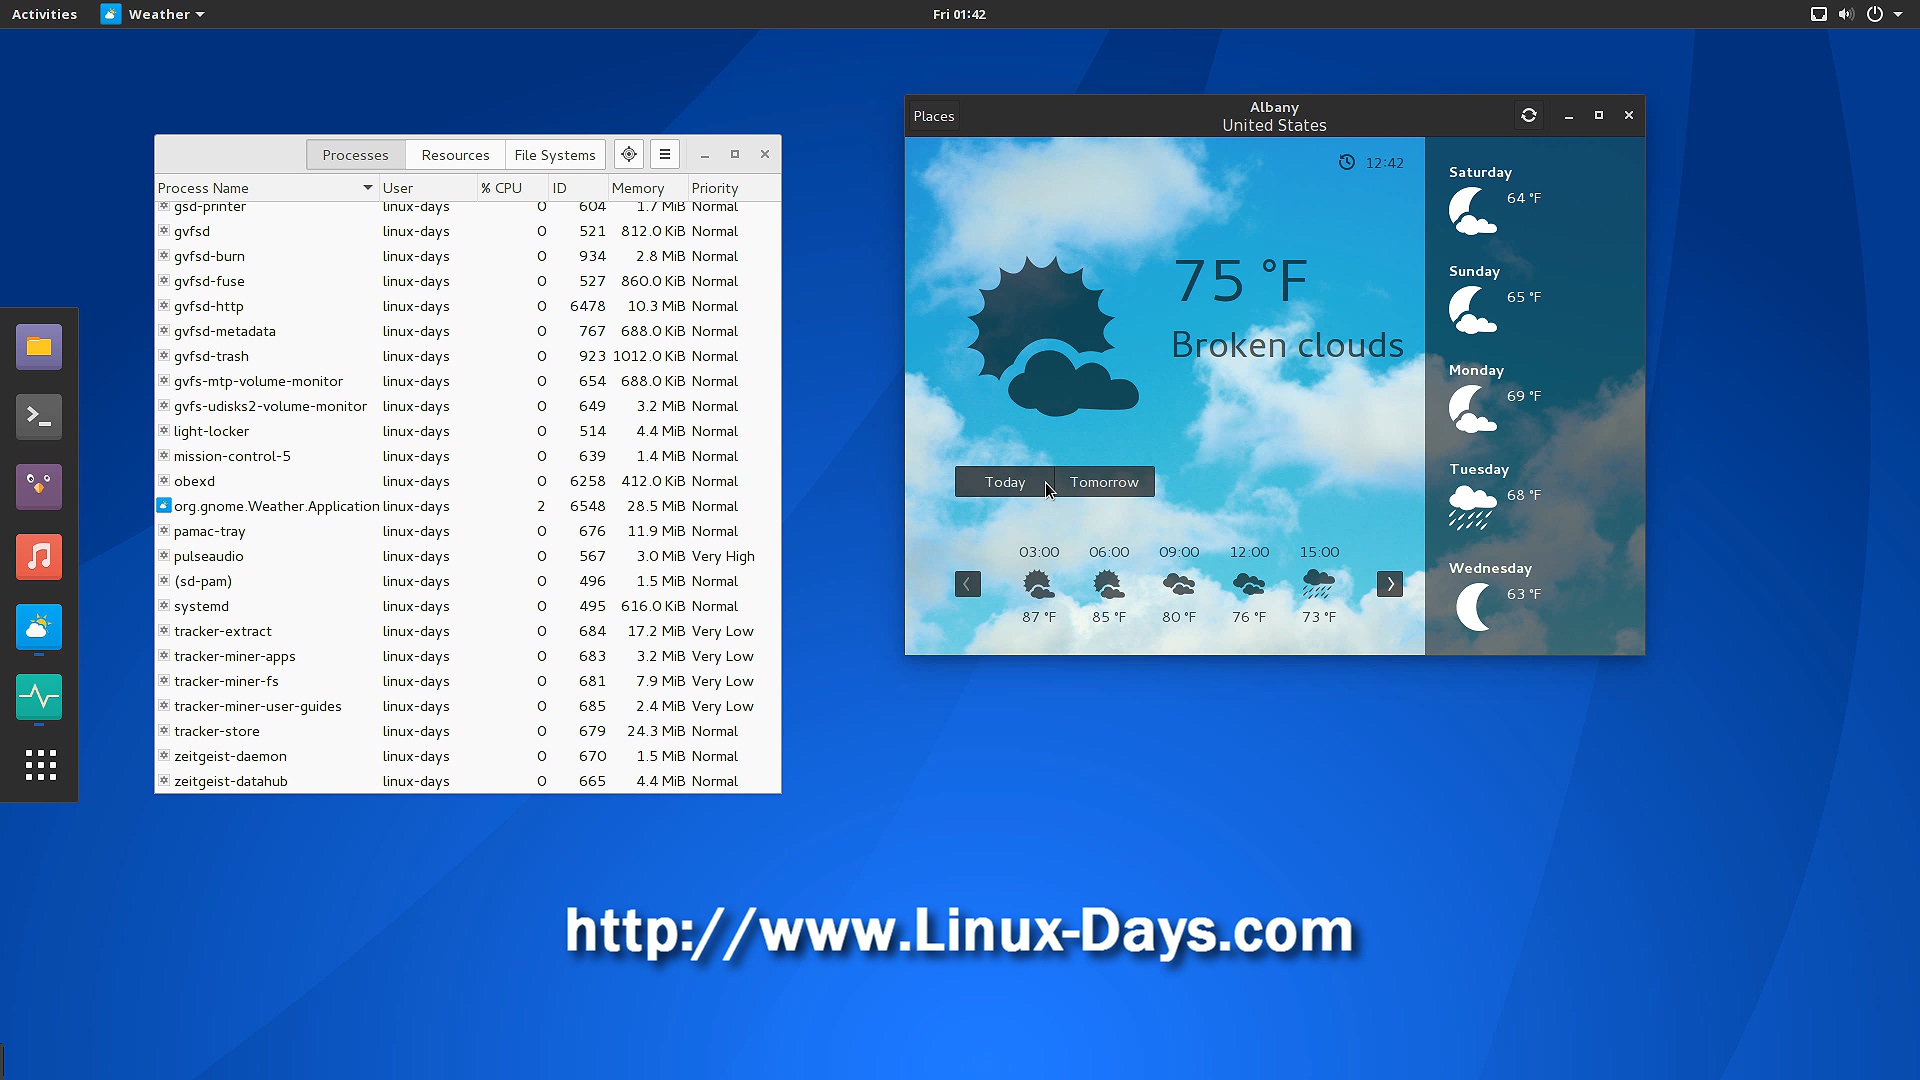1920x1080 pixels.
Task: Select the gvfsd-http process row
Action: coord(467,306)
